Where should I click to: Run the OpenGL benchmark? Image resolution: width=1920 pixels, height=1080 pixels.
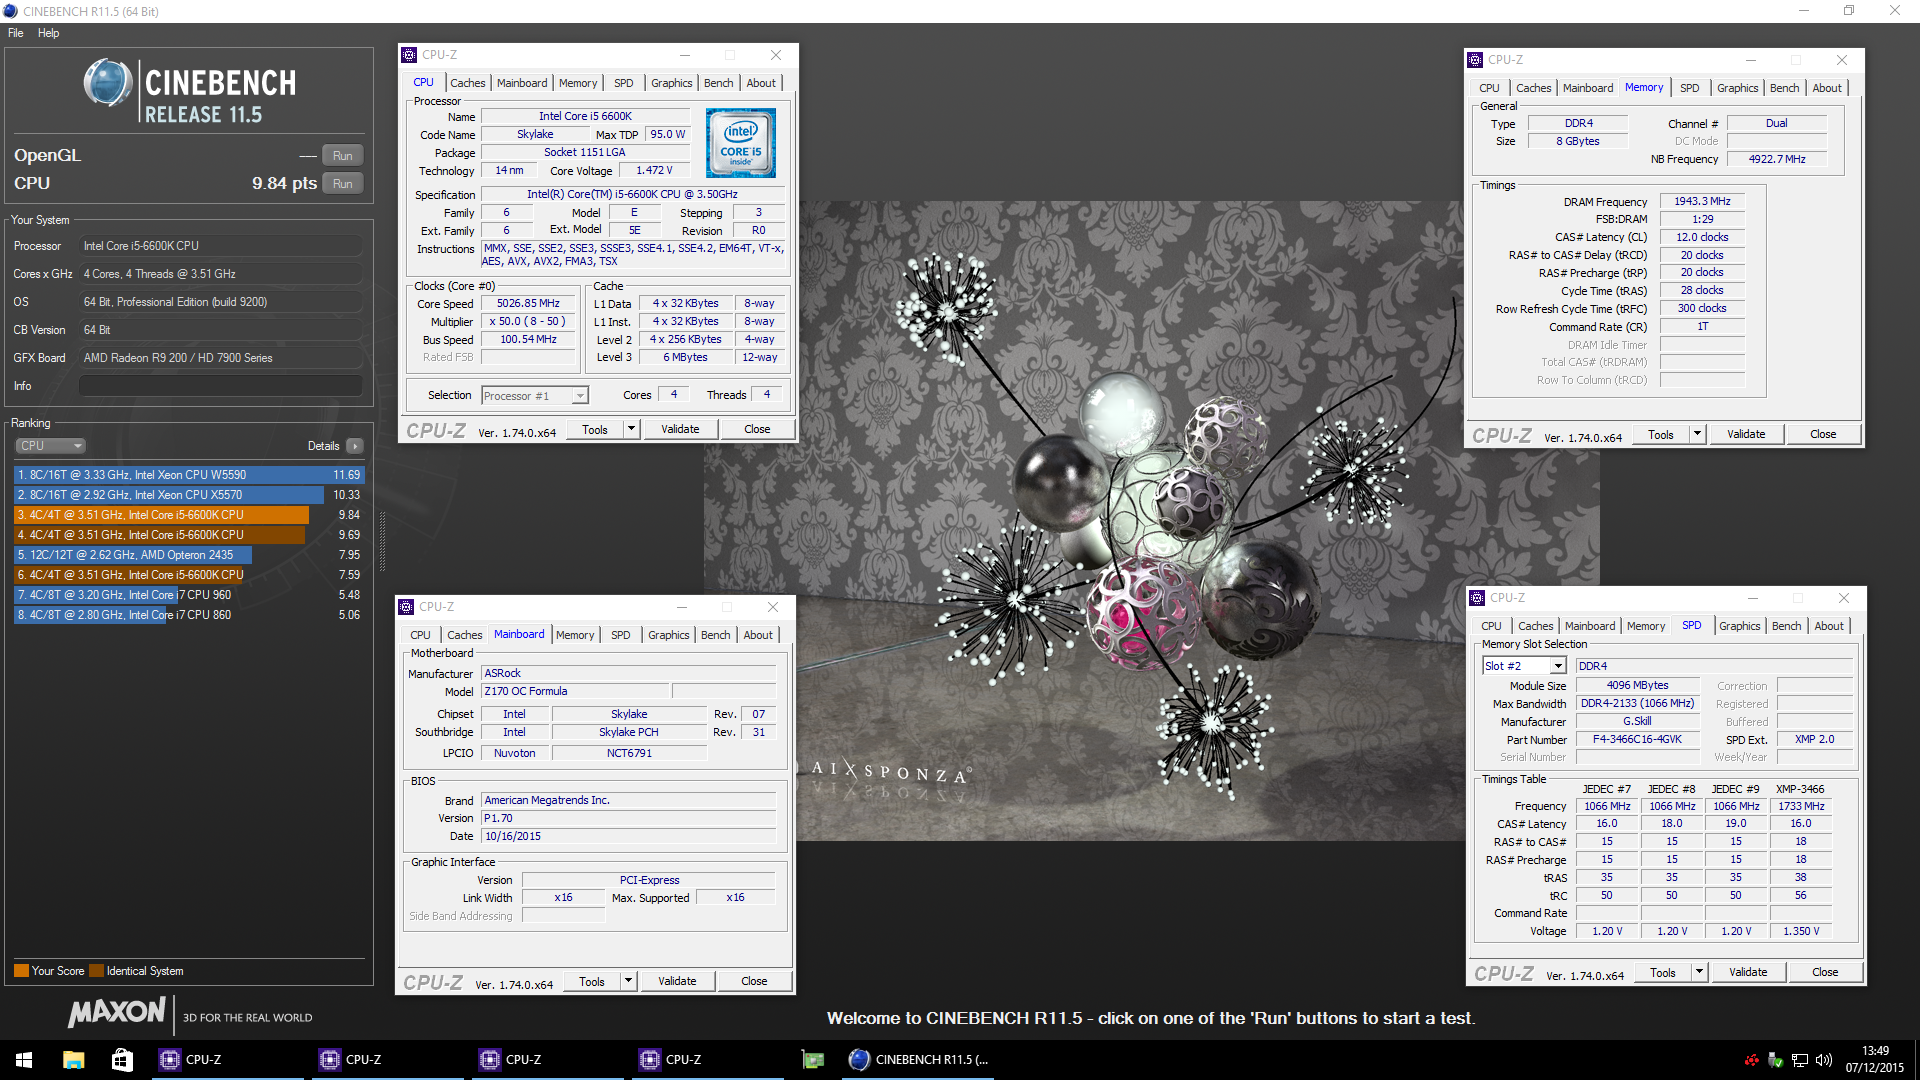click(x=343, y=156)
